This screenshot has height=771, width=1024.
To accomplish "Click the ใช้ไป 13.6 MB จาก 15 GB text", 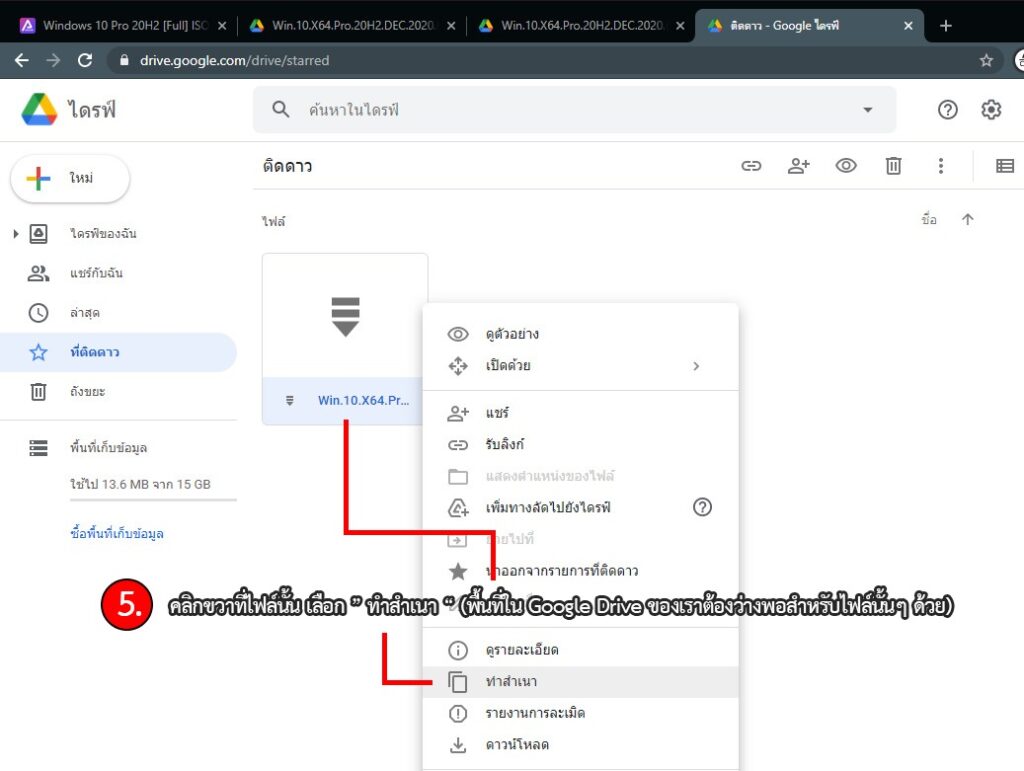I will (x=140, y=484).
